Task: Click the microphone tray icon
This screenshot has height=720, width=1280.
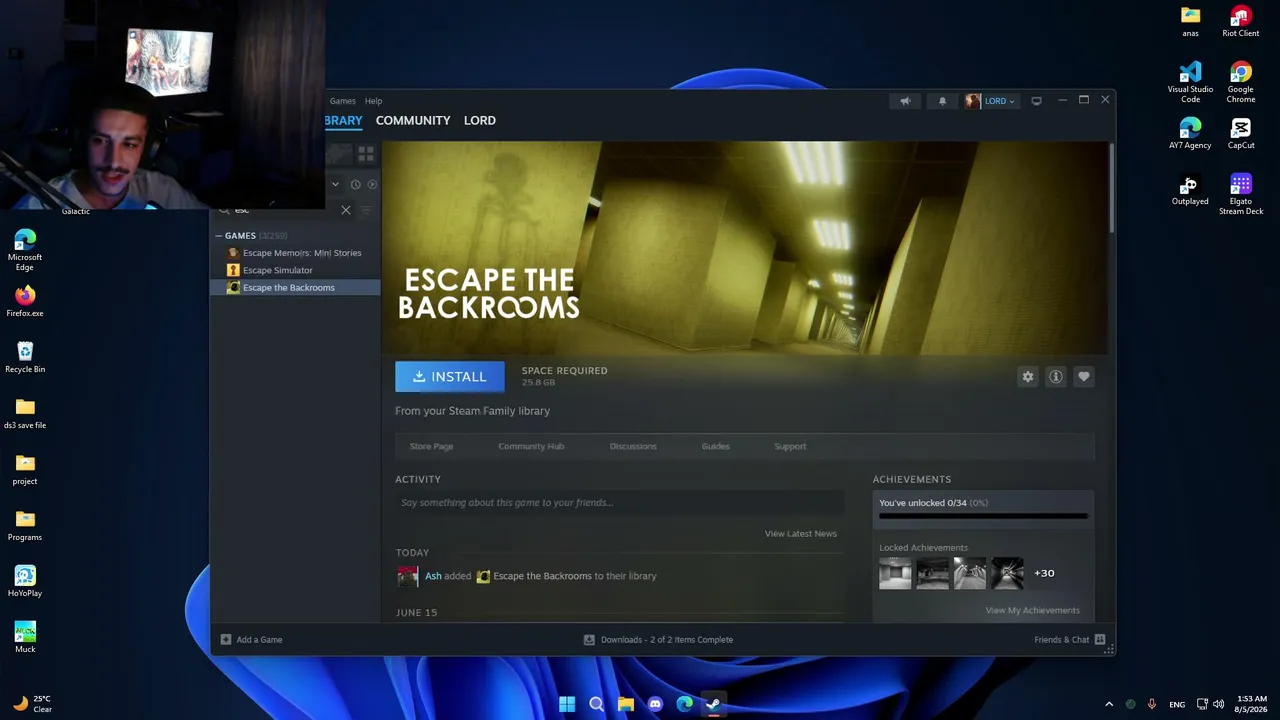Action: pos(1152,704)
